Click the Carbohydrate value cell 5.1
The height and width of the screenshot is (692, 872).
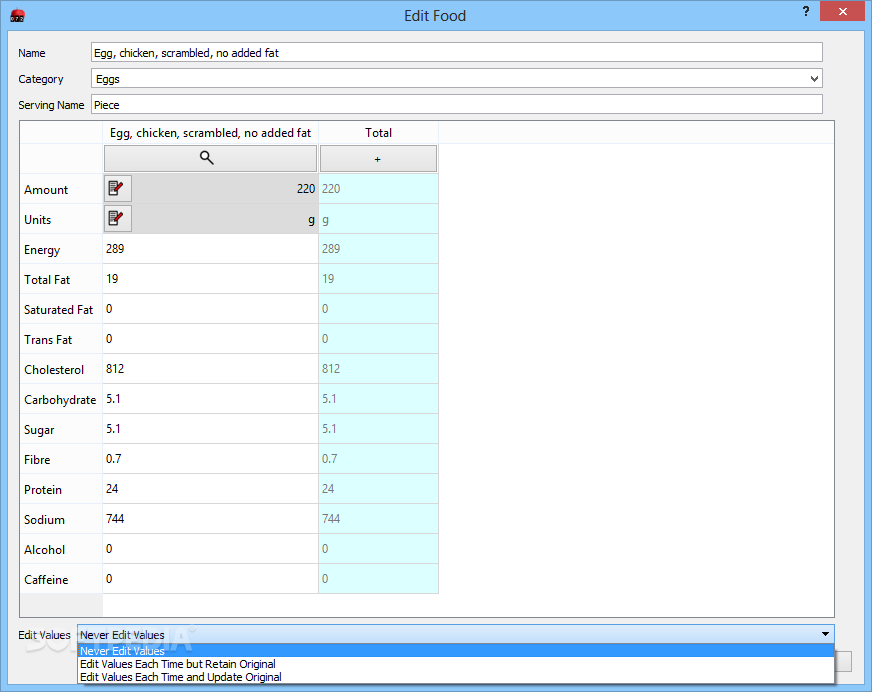[210, 399]
